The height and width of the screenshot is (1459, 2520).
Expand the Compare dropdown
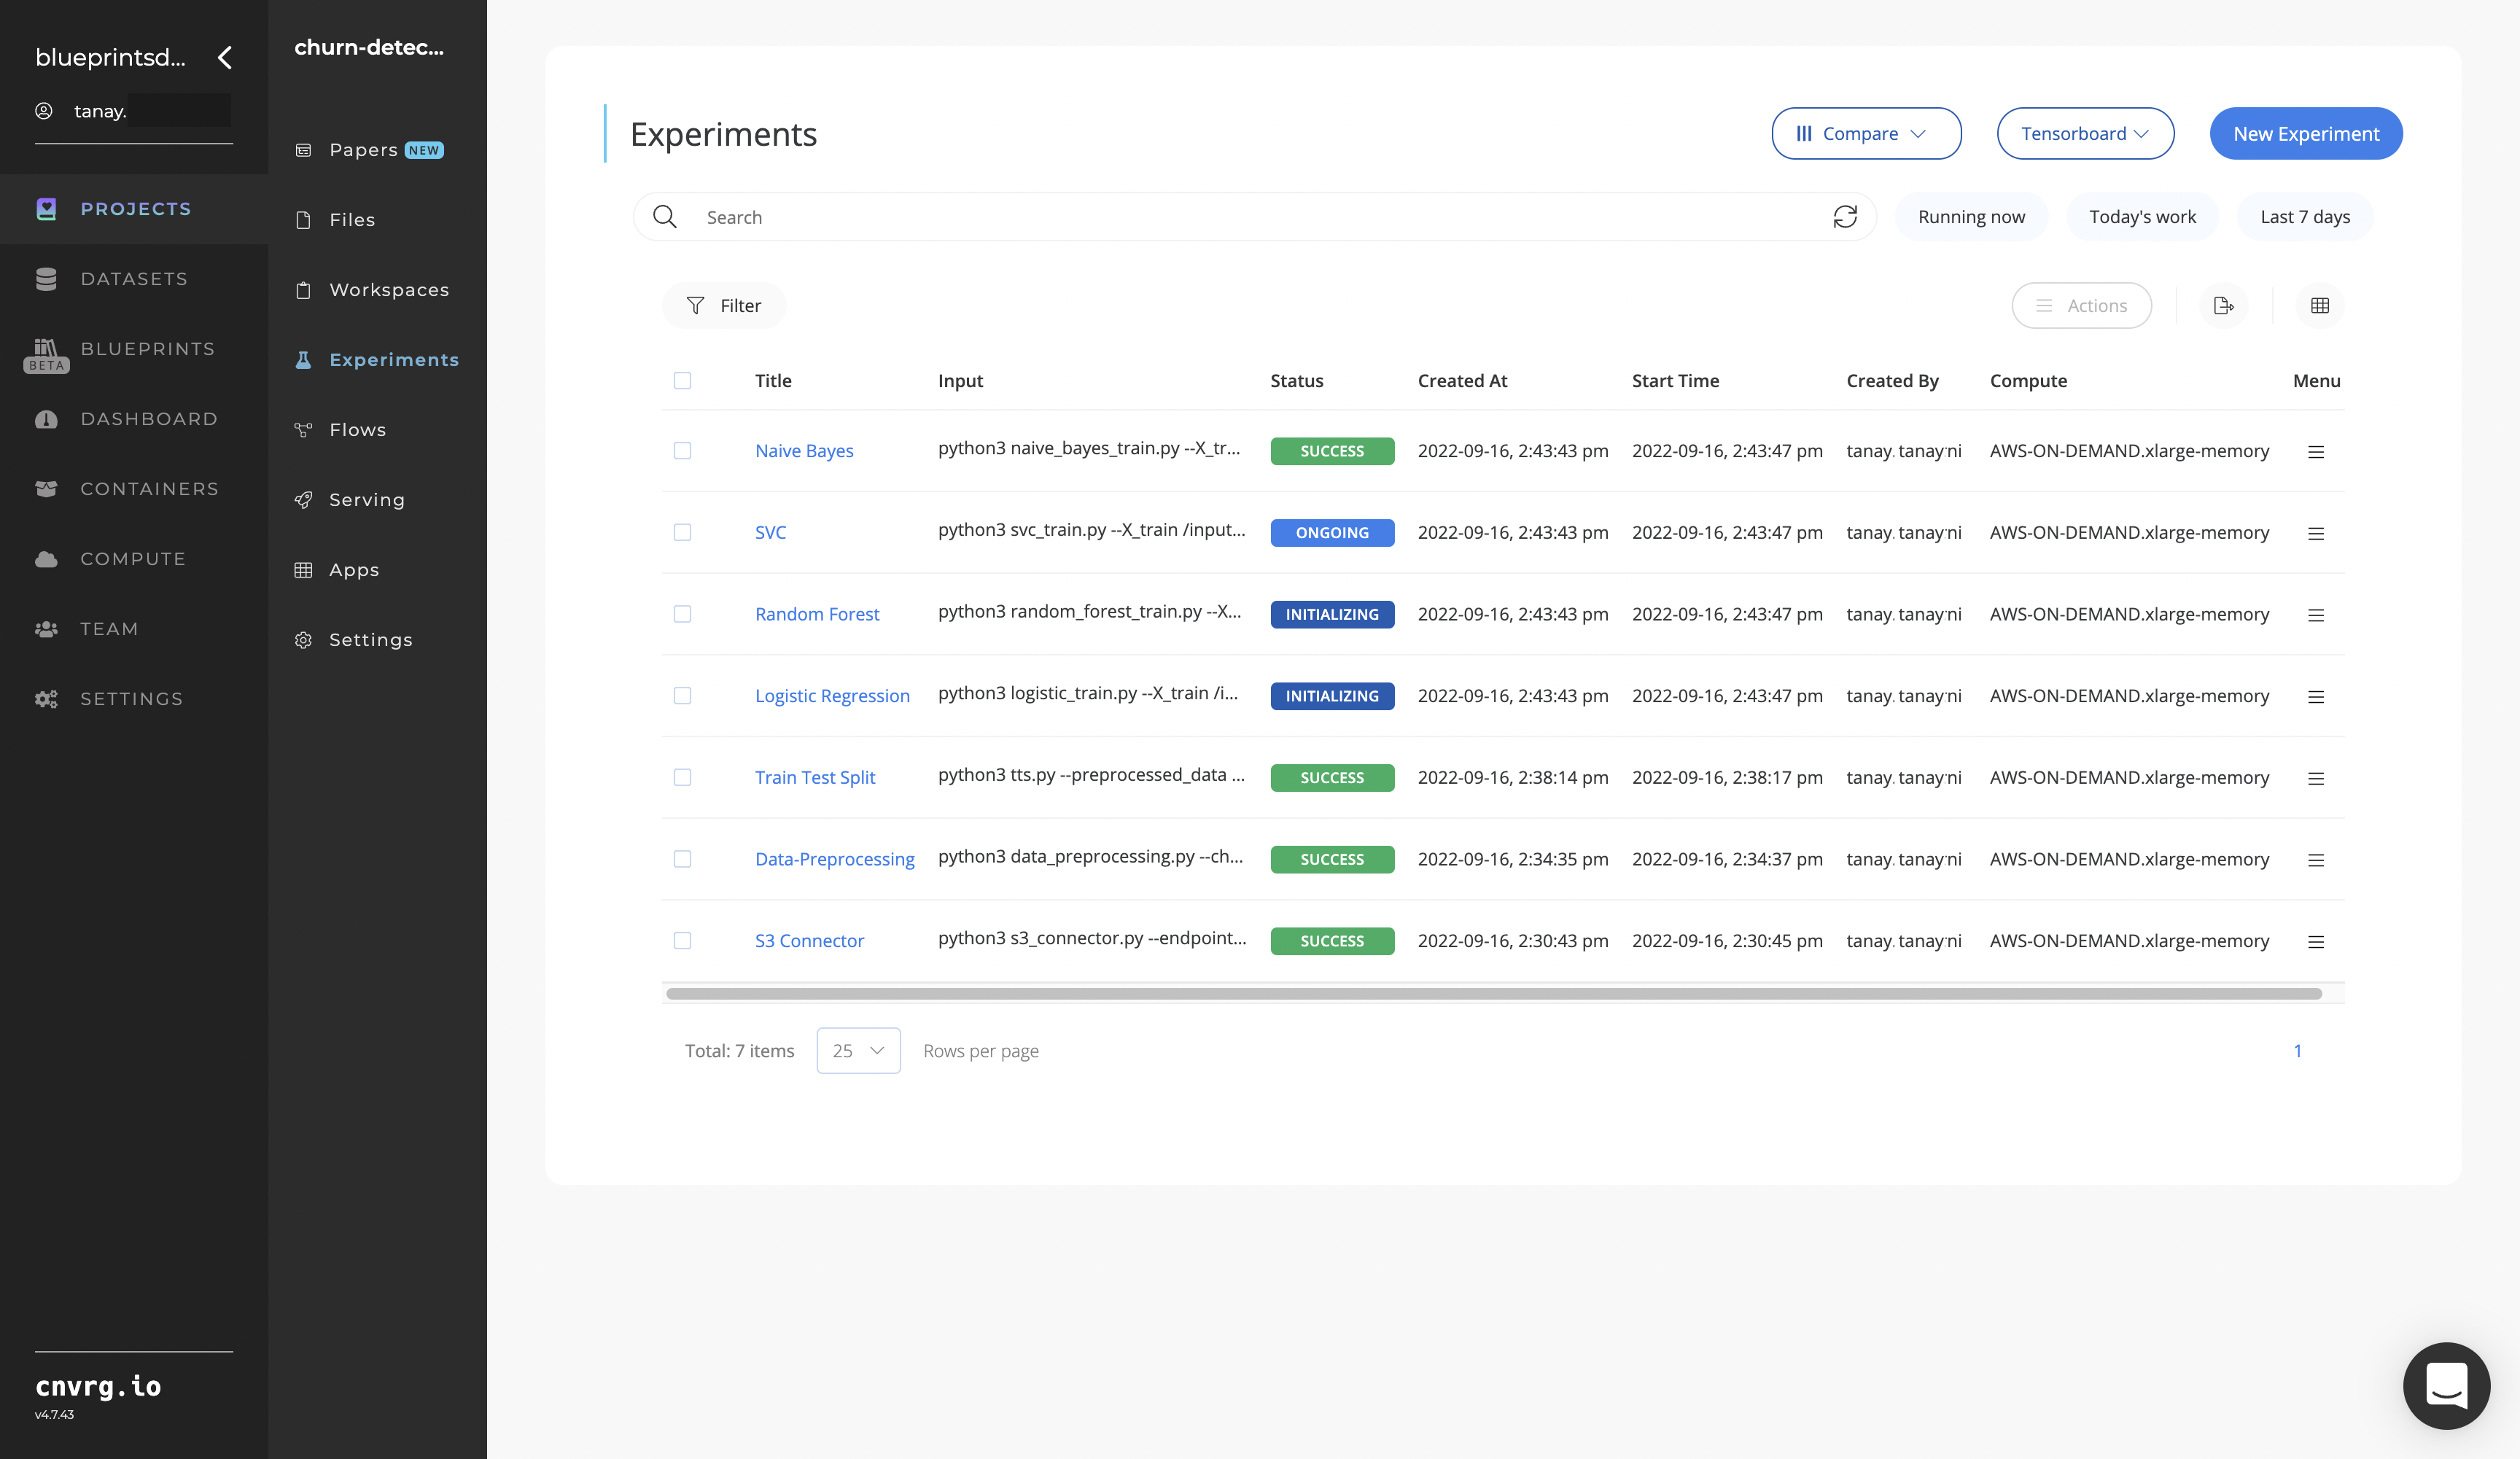[x=1866, y=133]
